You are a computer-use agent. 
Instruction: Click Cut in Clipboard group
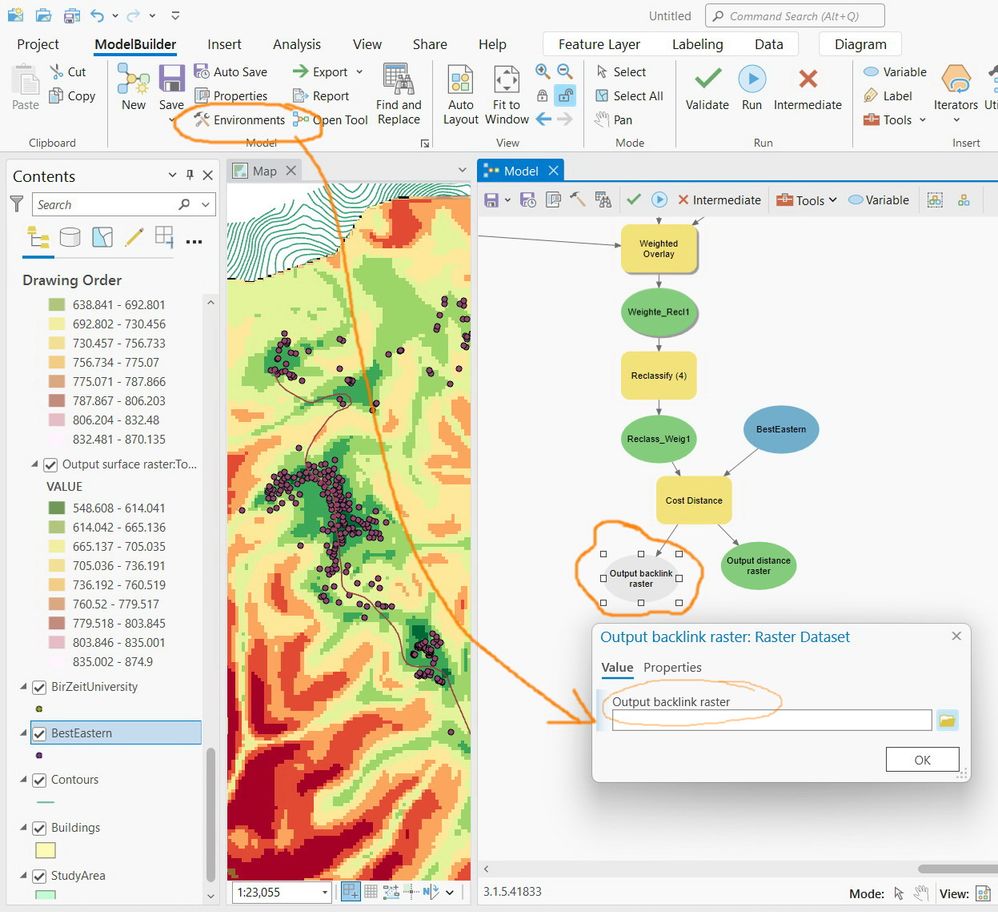(x=67, y=72)
